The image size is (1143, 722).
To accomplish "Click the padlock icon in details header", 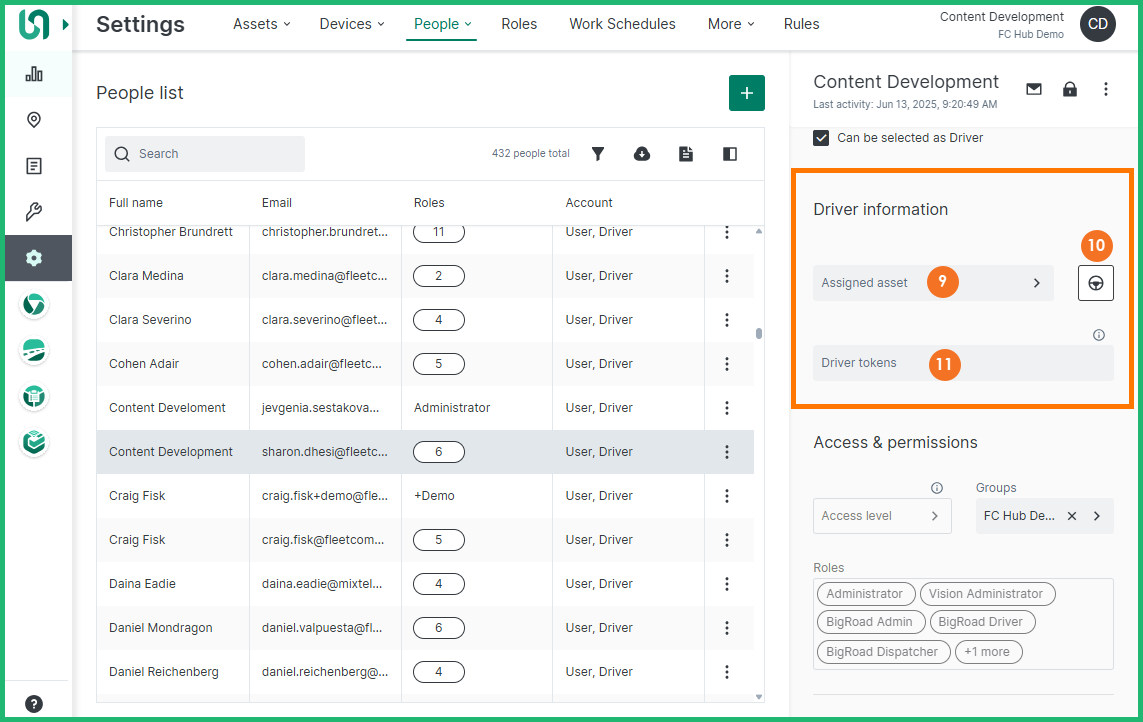I will coord(1070,89).
